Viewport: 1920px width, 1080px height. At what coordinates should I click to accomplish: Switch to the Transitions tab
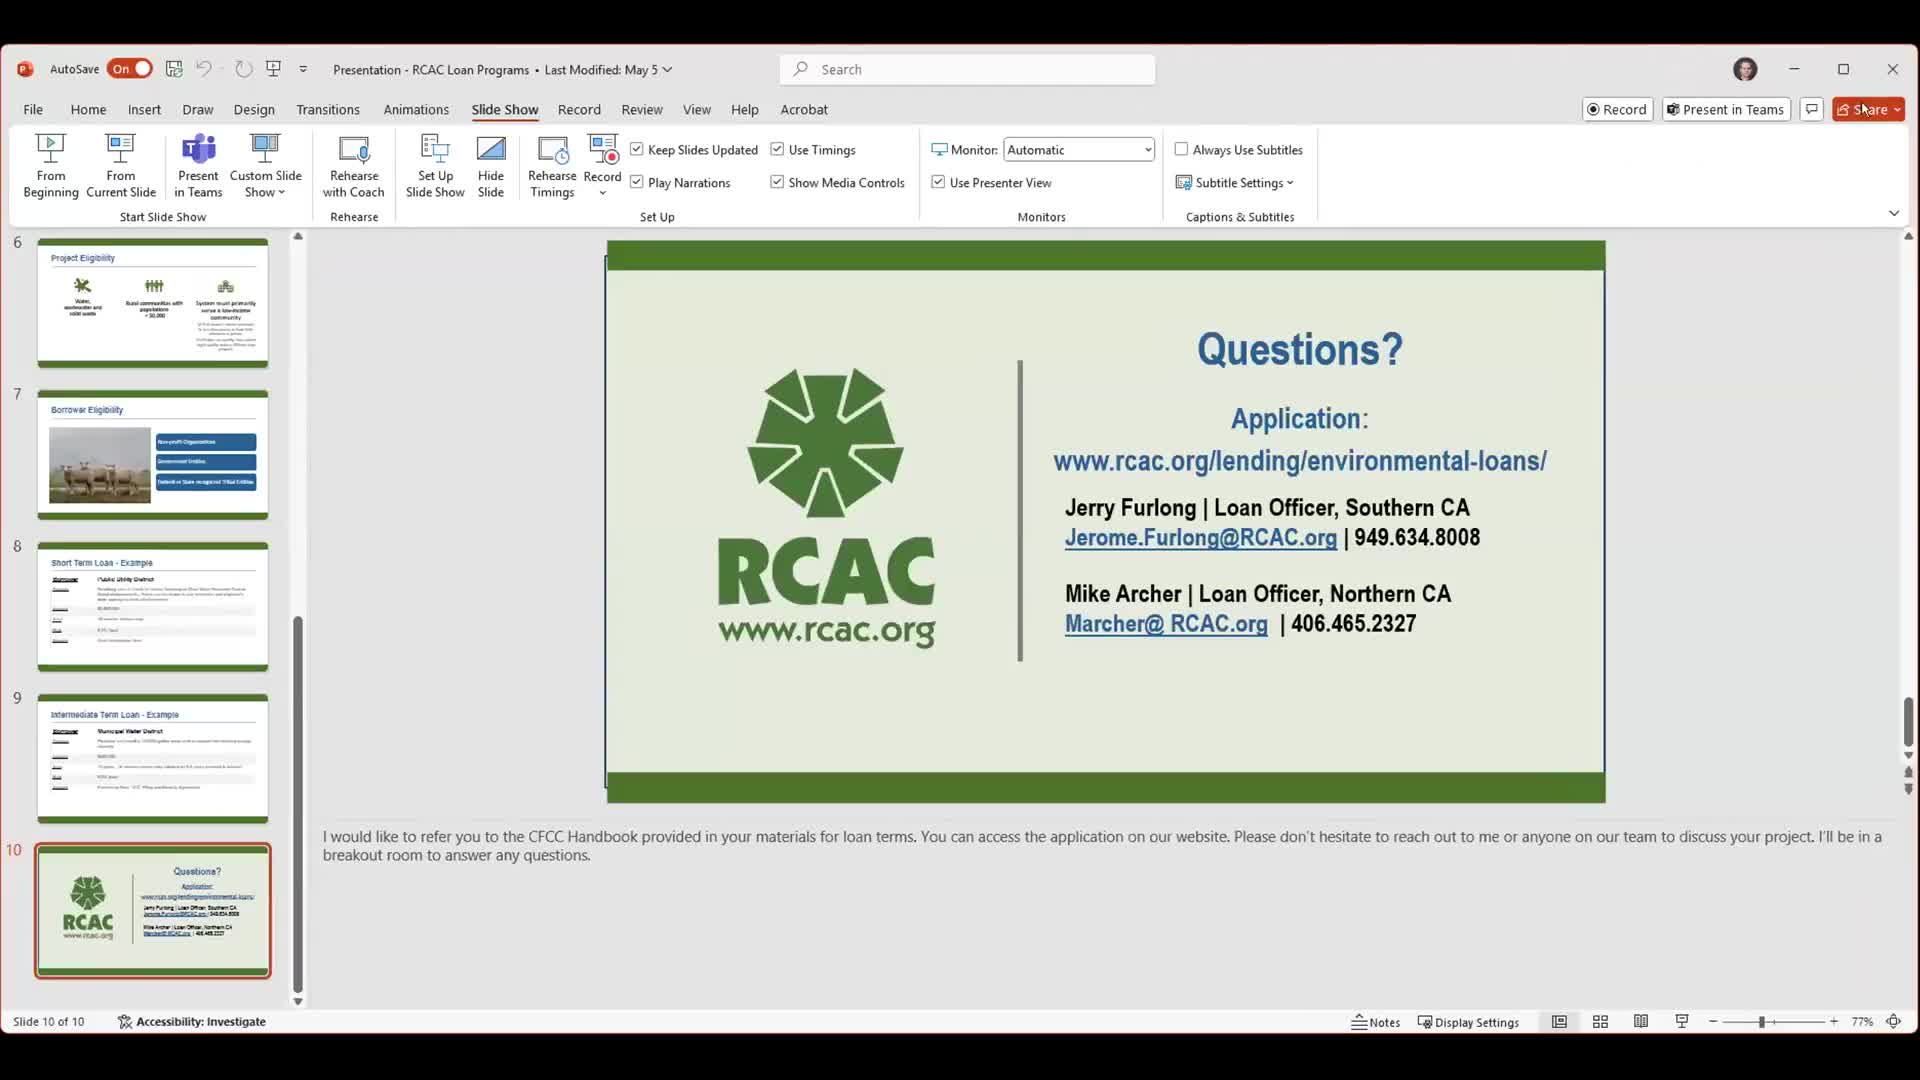tap(328, 110)
